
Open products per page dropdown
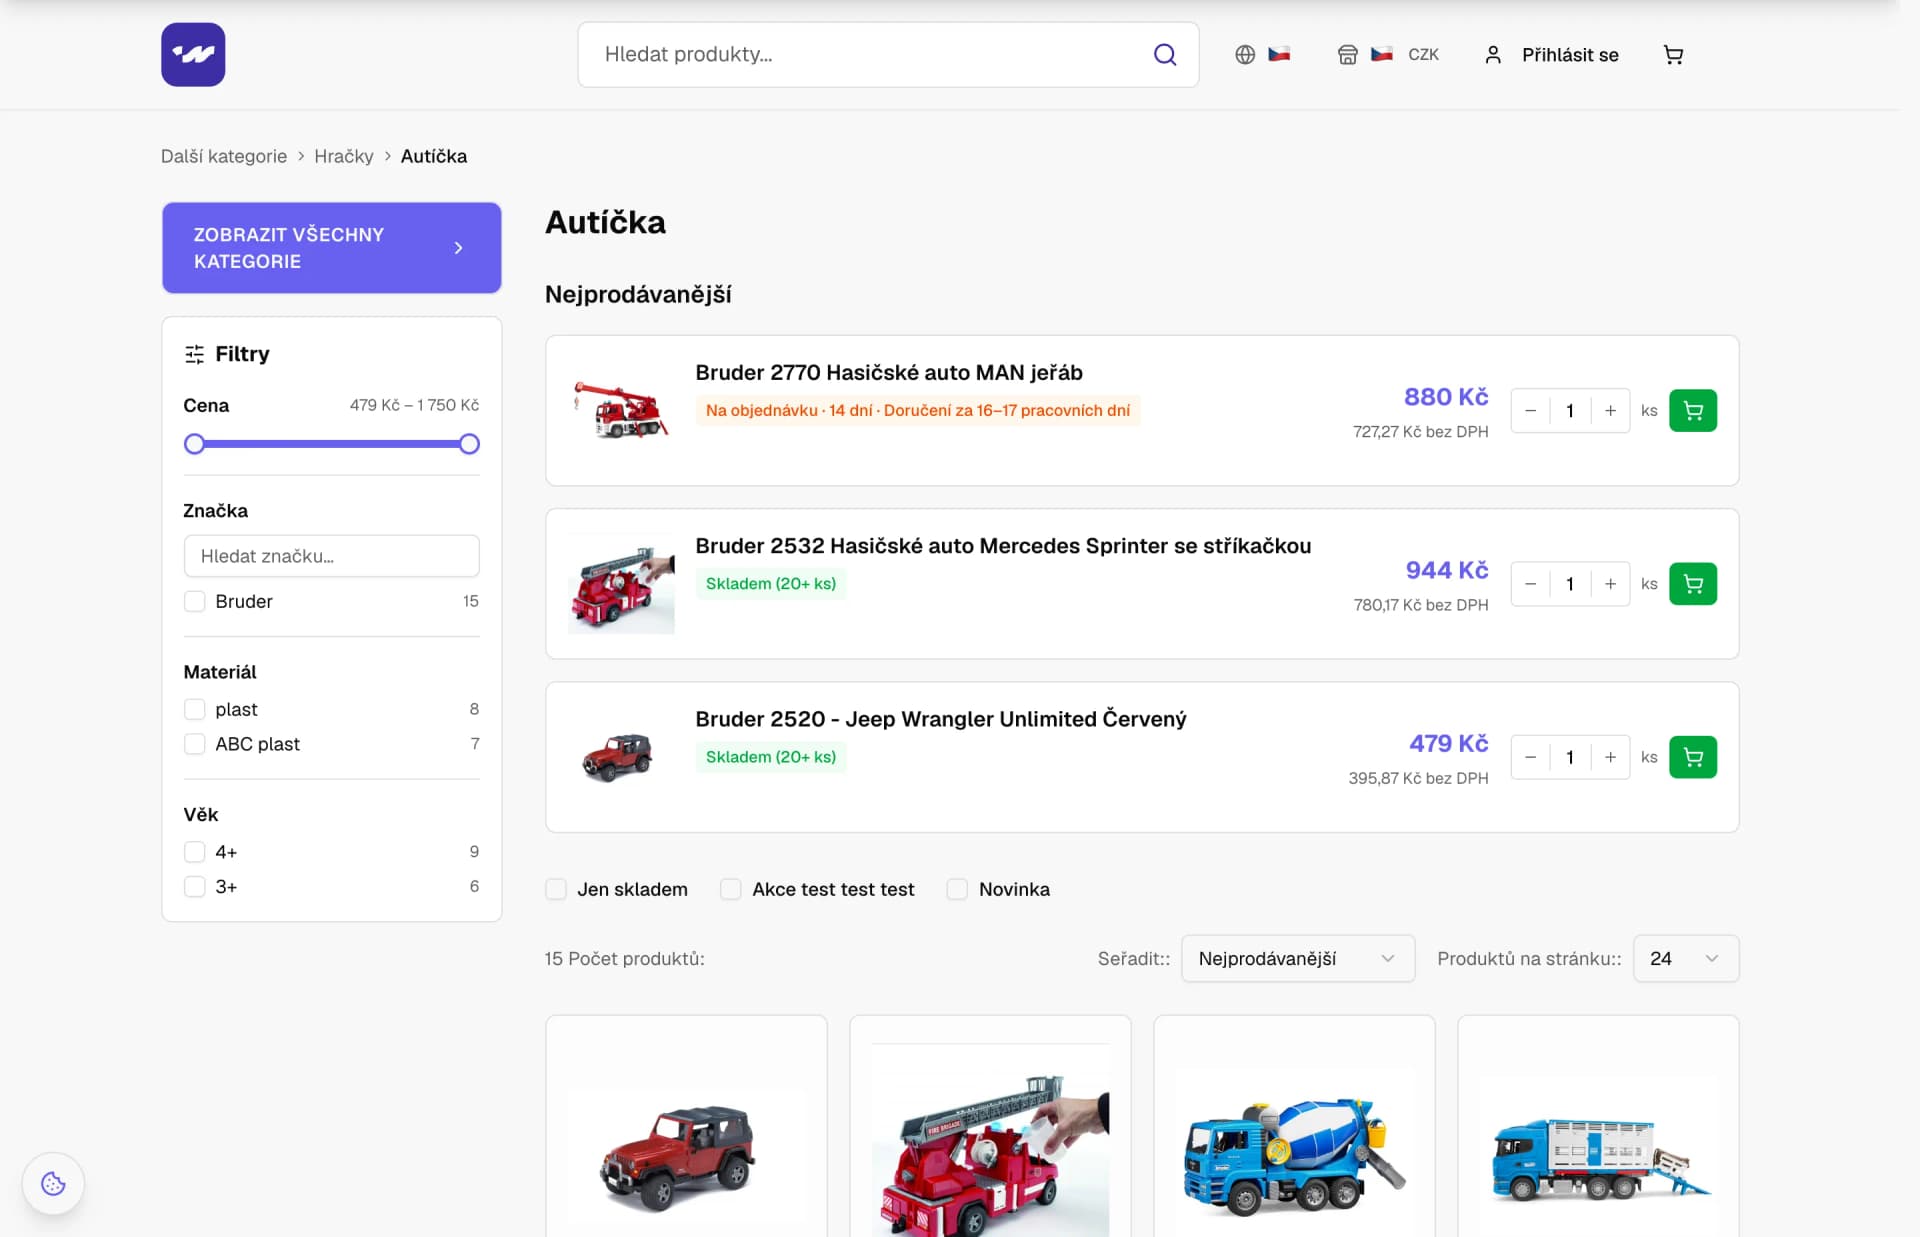1685,958
